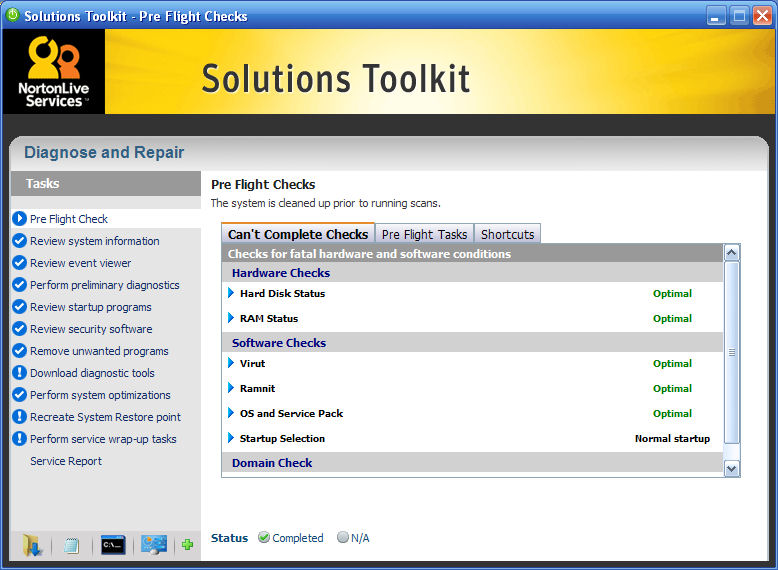Click checkmark icon beside Perform preliminary diagnostics
778x570 pixels.
(19, 285)
